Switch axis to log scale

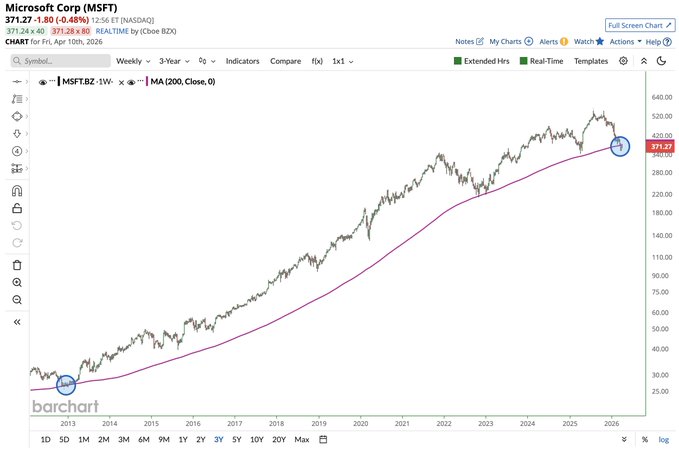tap(663, 439)
